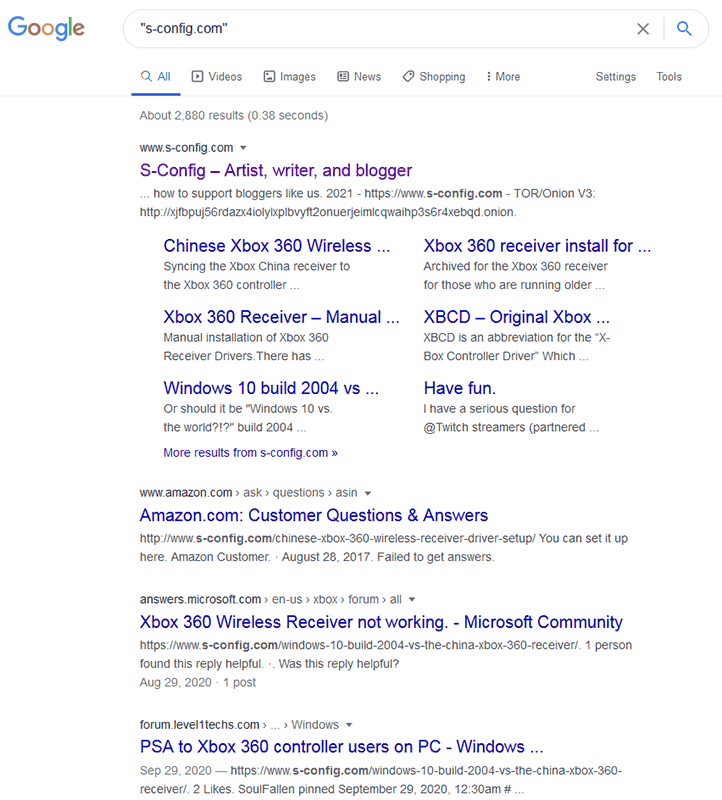Click the magnifier icon on the All tab

point(146,77)
